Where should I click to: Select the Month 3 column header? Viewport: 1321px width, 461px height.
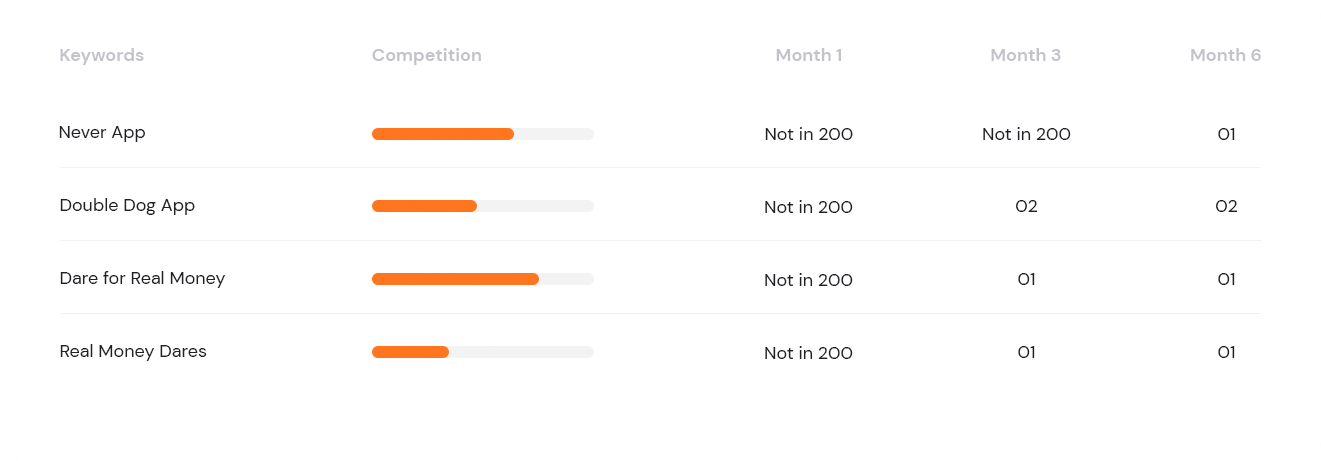[x=1026, y=55]
